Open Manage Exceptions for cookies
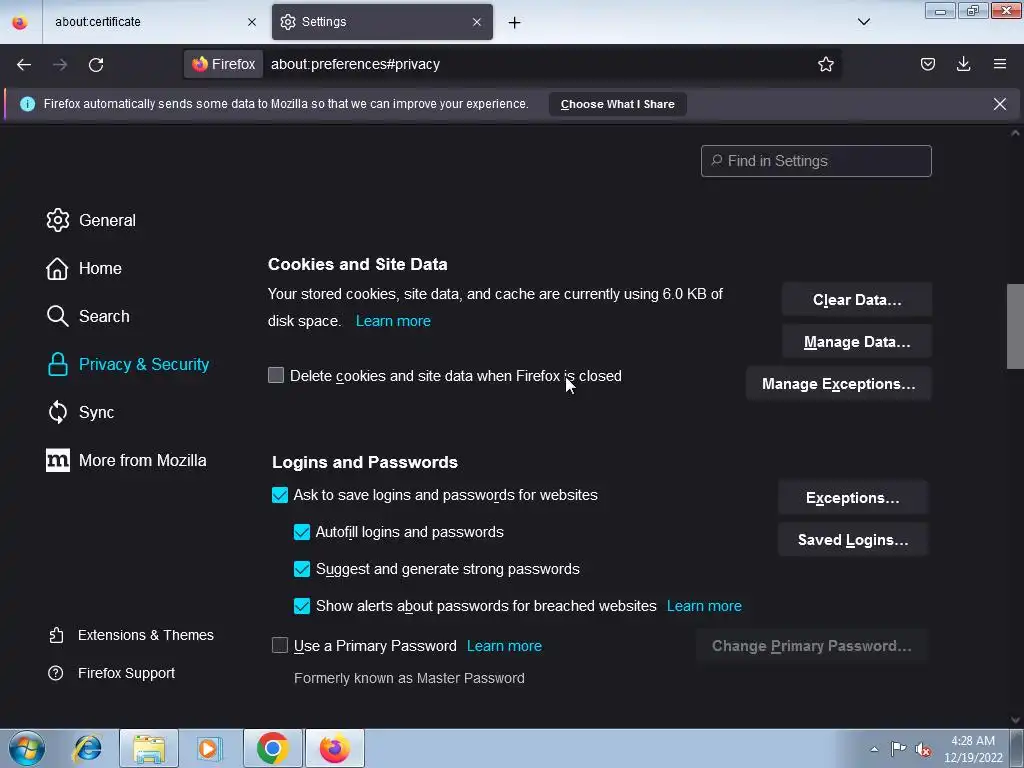 839,383
